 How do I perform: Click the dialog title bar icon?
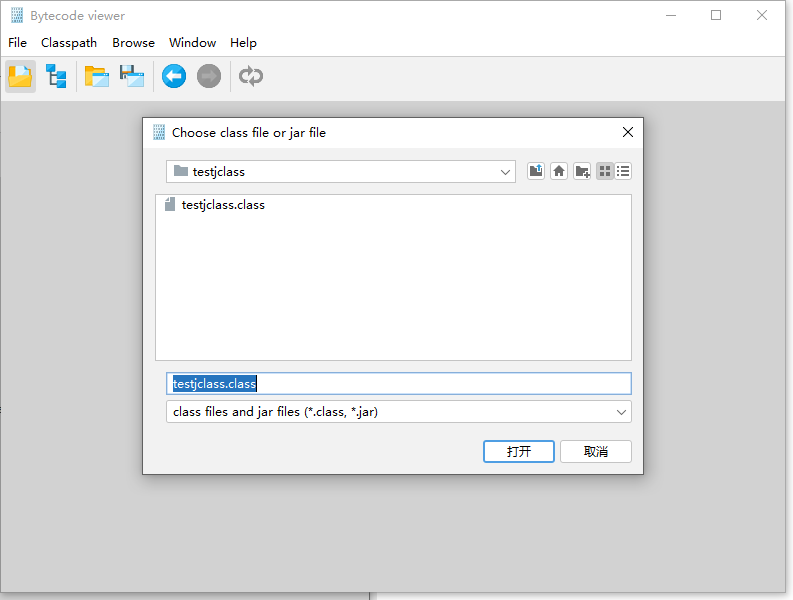pyautogui.click(x=159, y=132)
